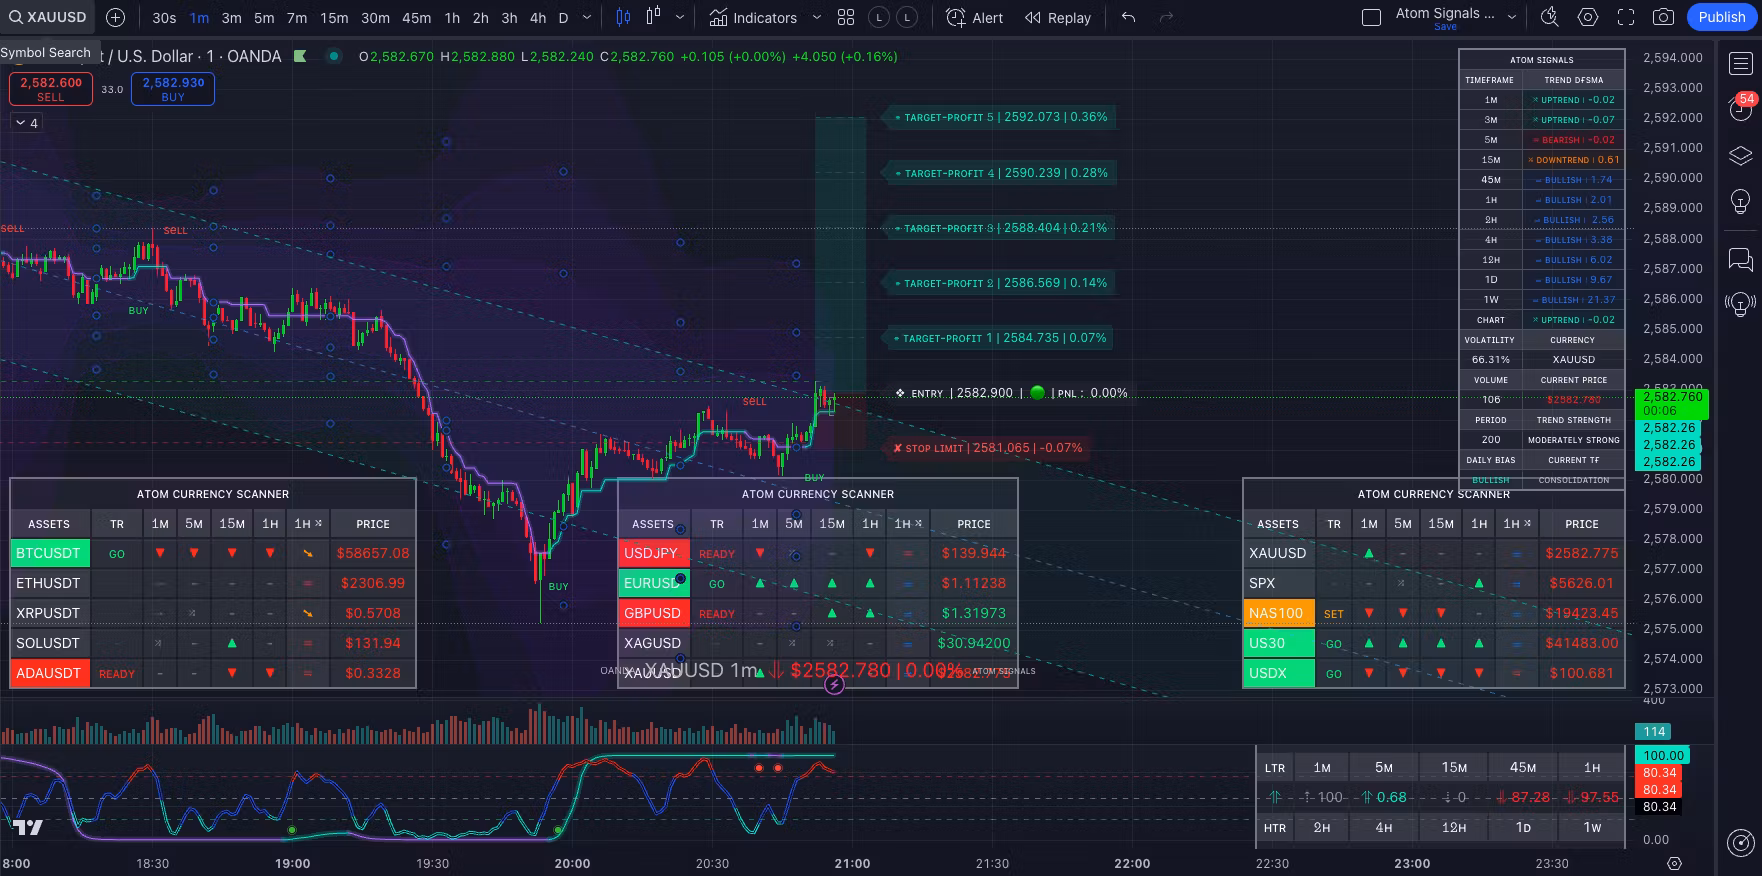Expand the timeframe interval dropdown arrow
The image size is (1762, 876).
point(587,17)
